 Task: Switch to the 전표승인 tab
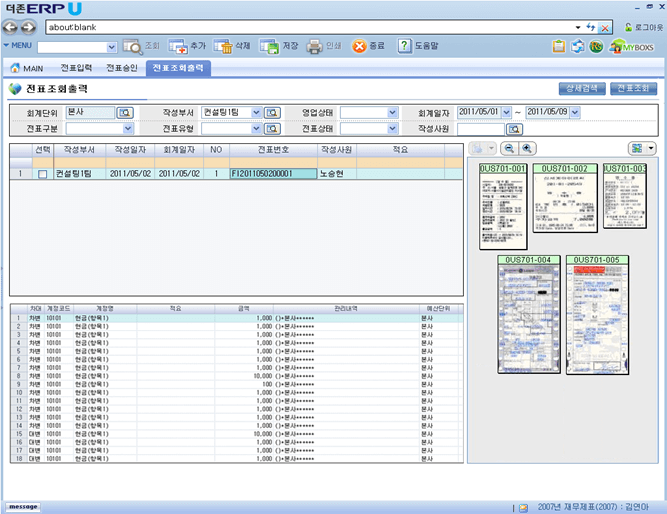(x=122, y=68)
